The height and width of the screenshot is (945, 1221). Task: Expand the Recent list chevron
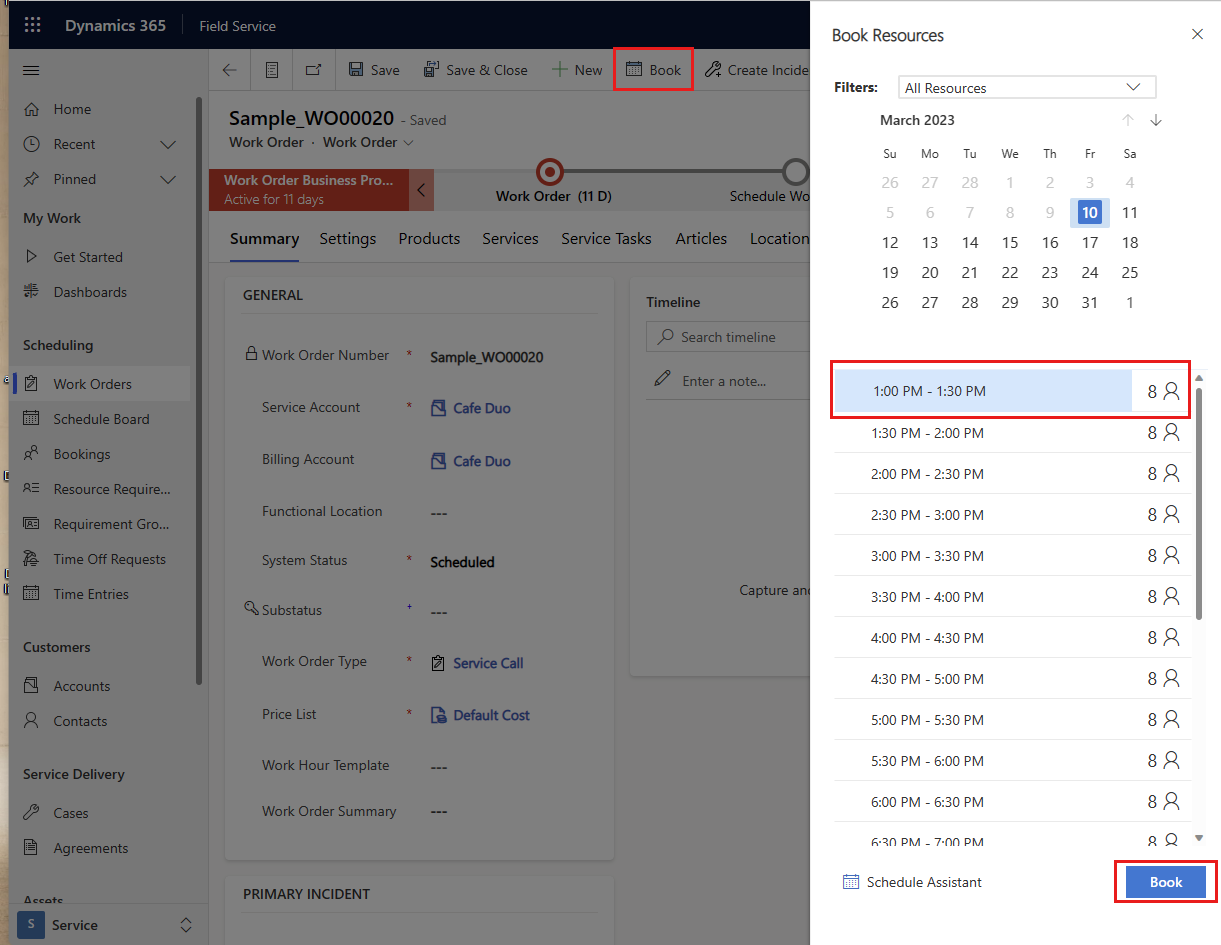(x=168, y=144)
